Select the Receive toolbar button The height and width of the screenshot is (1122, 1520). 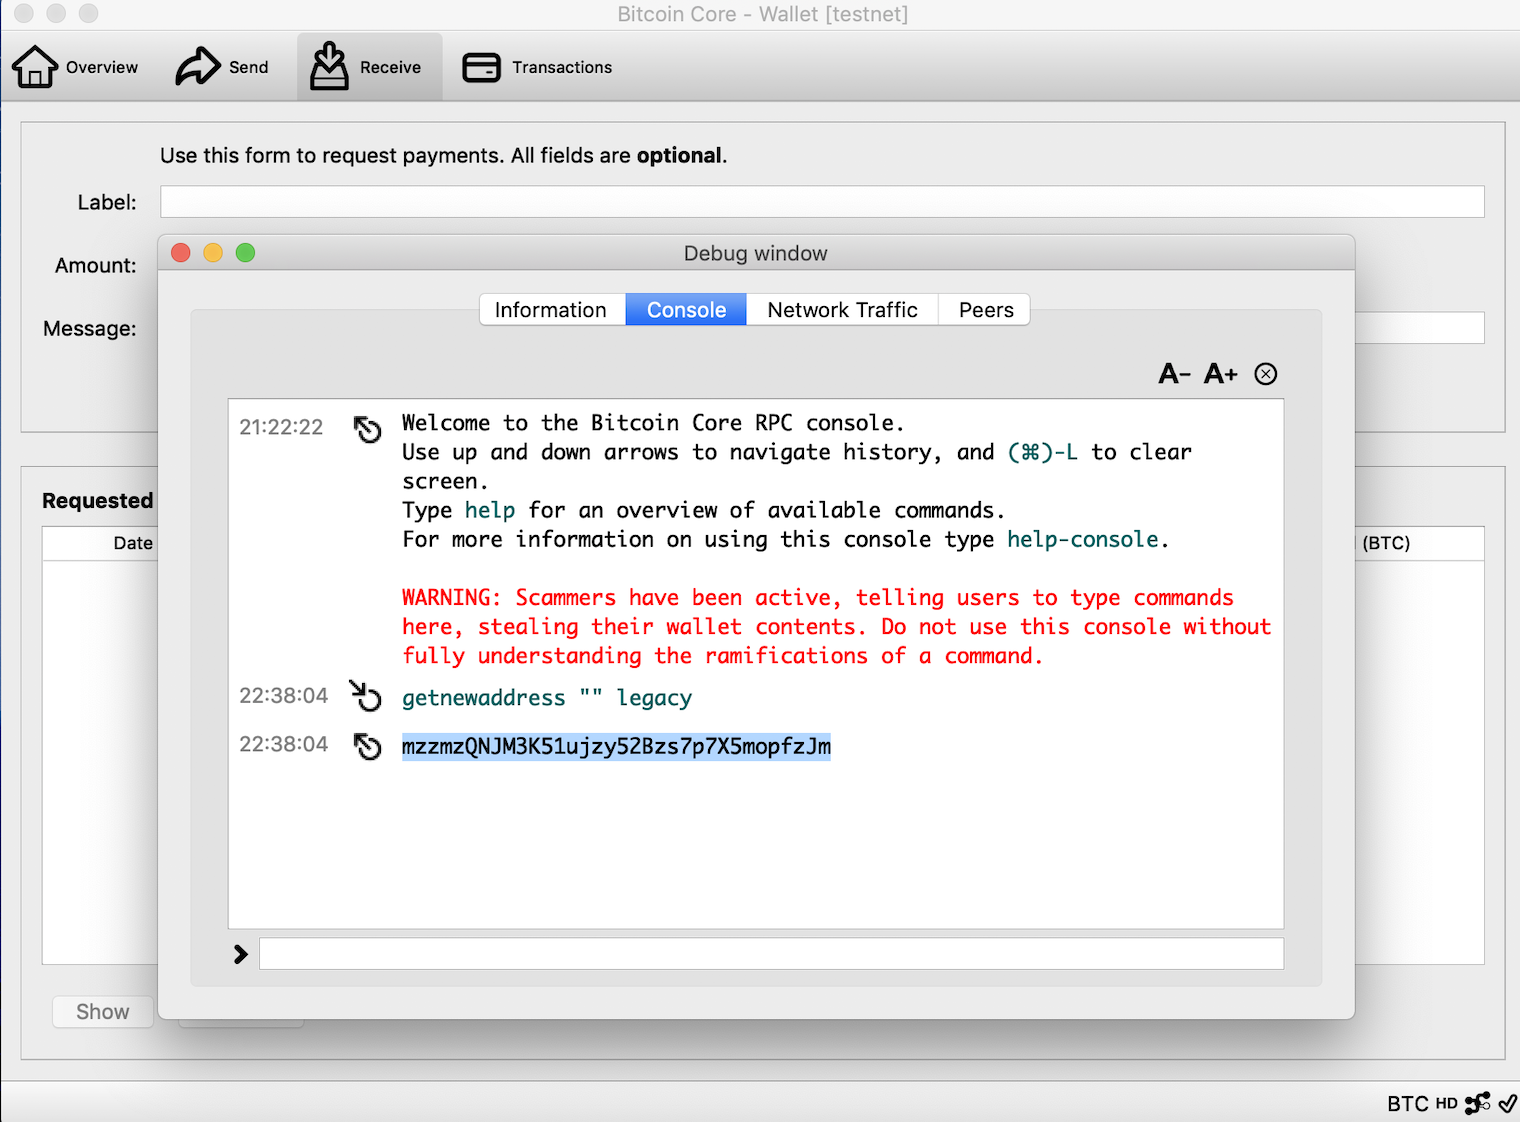369,67
